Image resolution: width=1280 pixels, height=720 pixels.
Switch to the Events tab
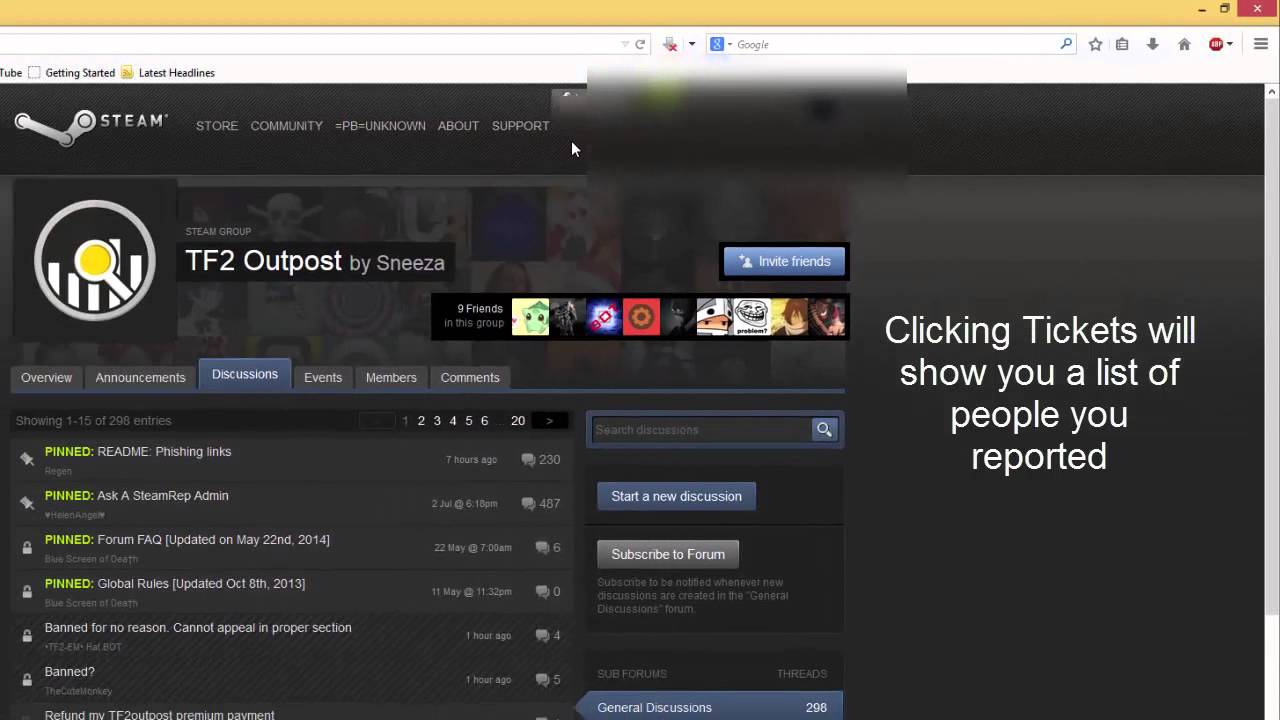323,377
